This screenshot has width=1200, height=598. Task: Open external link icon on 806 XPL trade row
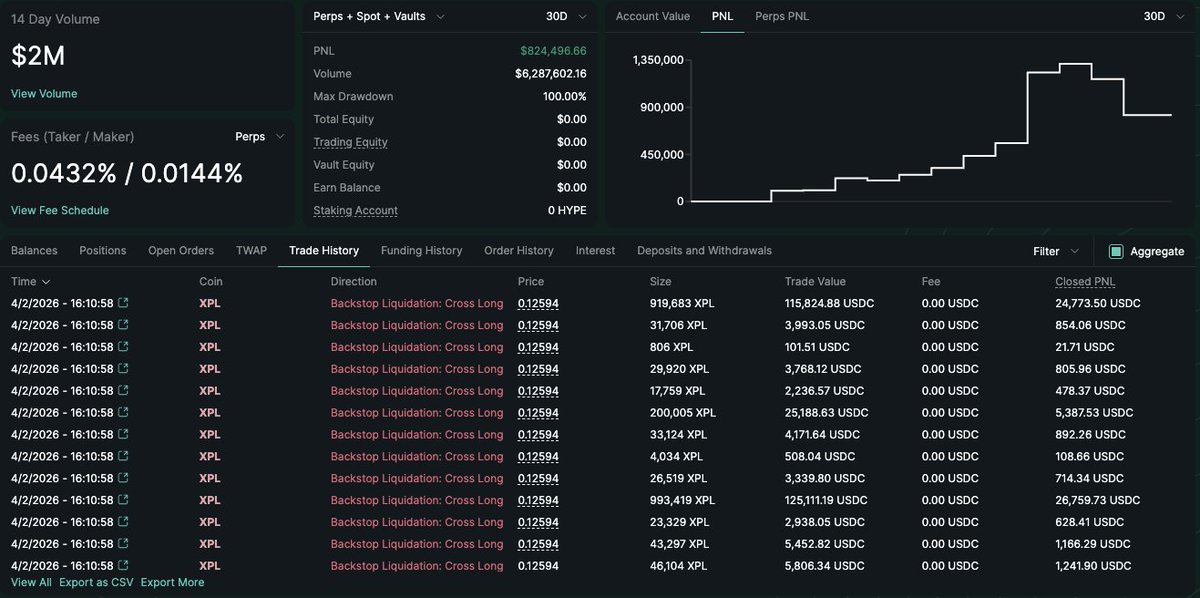[123, 347]
